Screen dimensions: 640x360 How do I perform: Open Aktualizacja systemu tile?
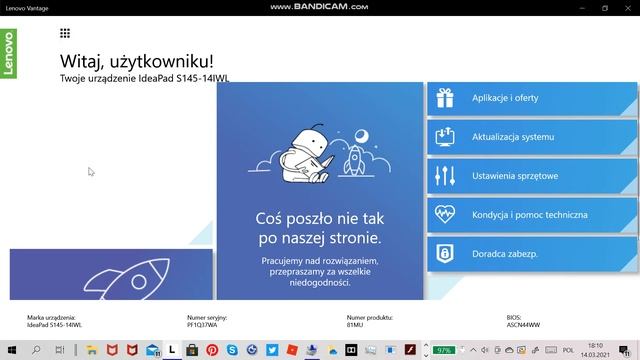(532, 137)
